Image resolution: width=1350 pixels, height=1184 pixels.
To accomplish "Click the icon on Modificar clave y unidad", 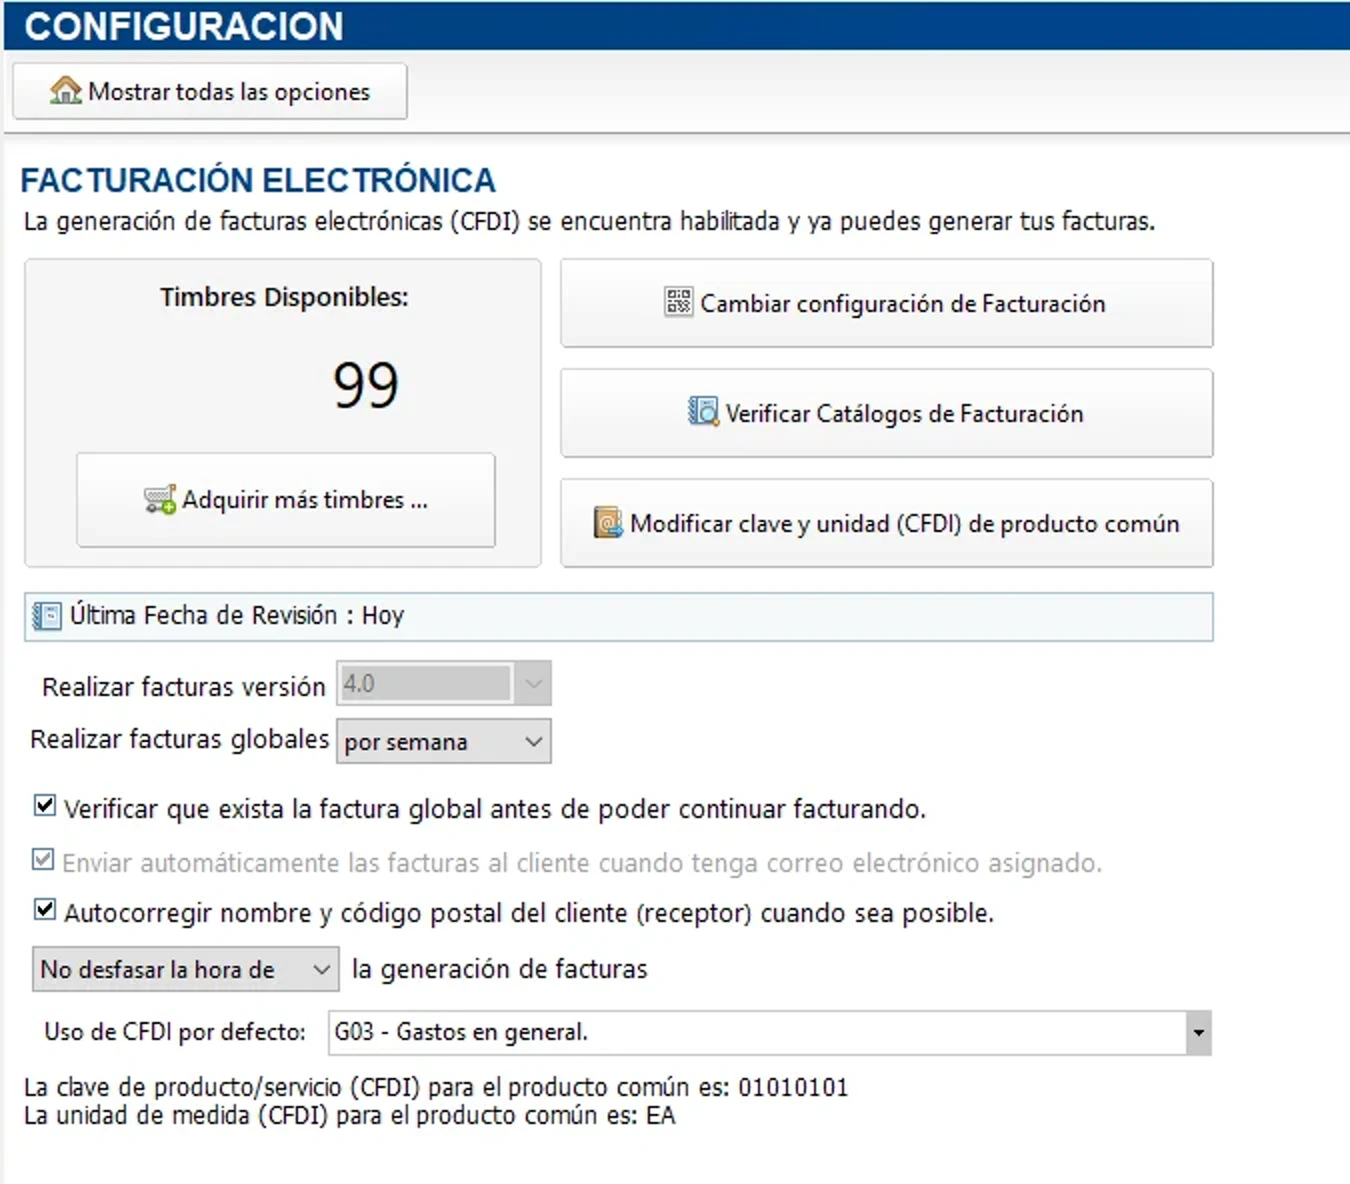I will [608, 522].
